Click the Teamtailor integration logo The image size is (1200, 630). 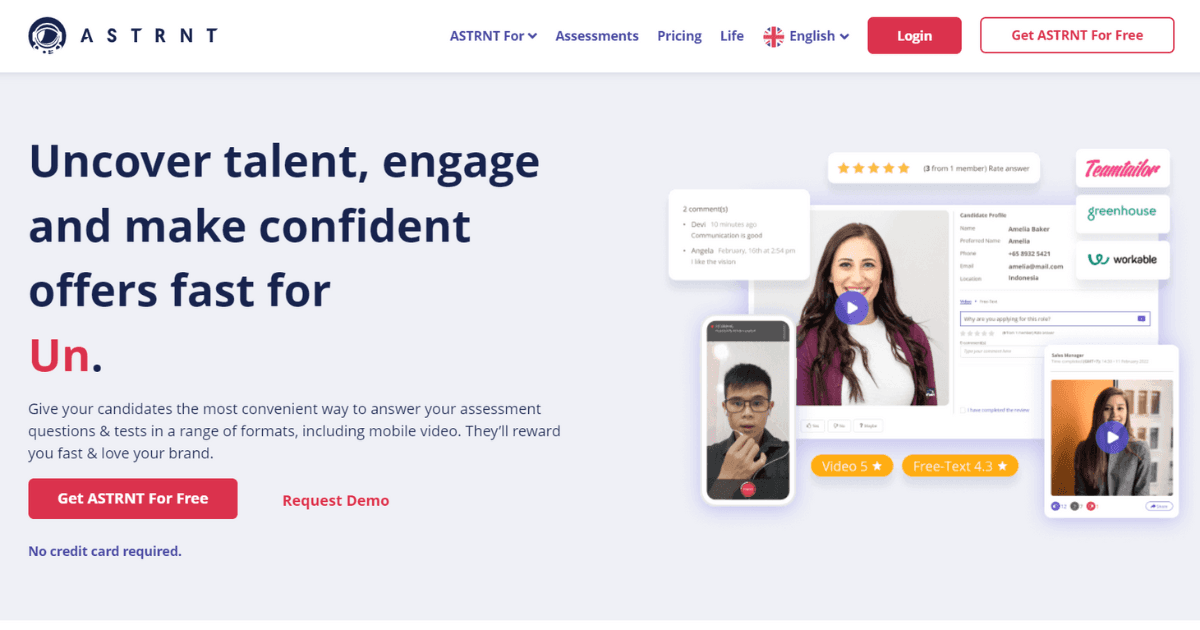(1122, 169)
